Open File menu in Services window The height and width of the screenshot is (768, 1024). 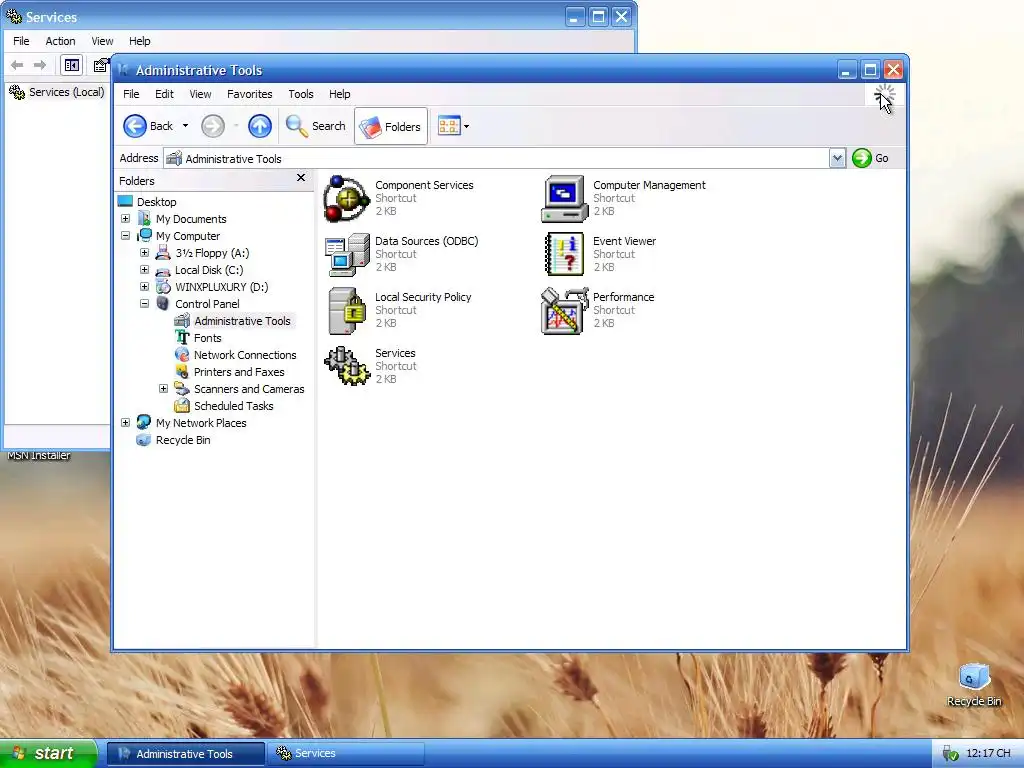pos(21,40)
